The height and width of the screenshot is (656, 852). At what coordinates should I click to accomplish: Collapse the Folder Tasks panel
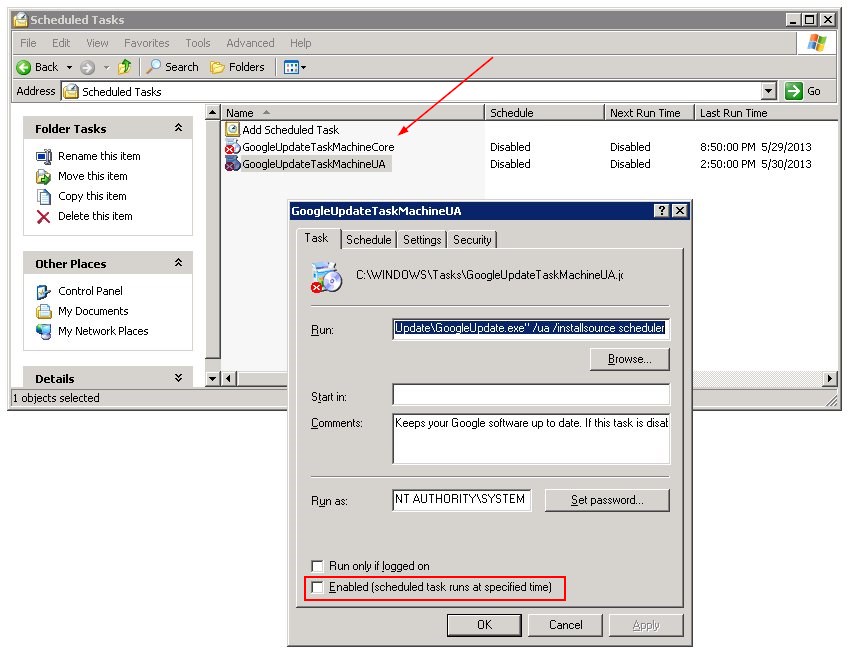[178, 128]
